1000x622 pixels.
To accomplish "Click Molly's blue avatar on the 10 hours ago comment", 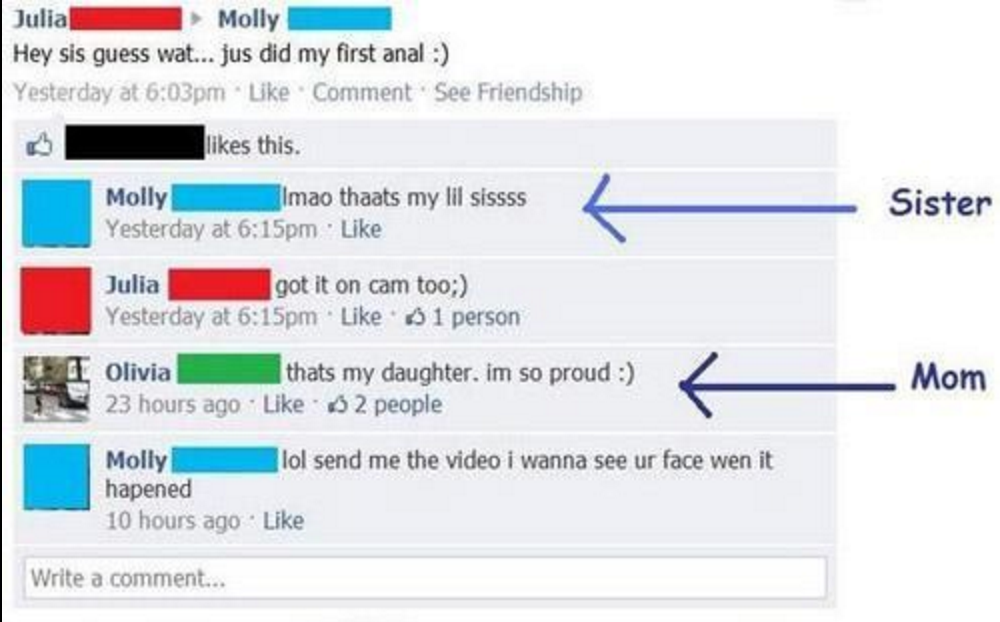I will coord(56,477).
